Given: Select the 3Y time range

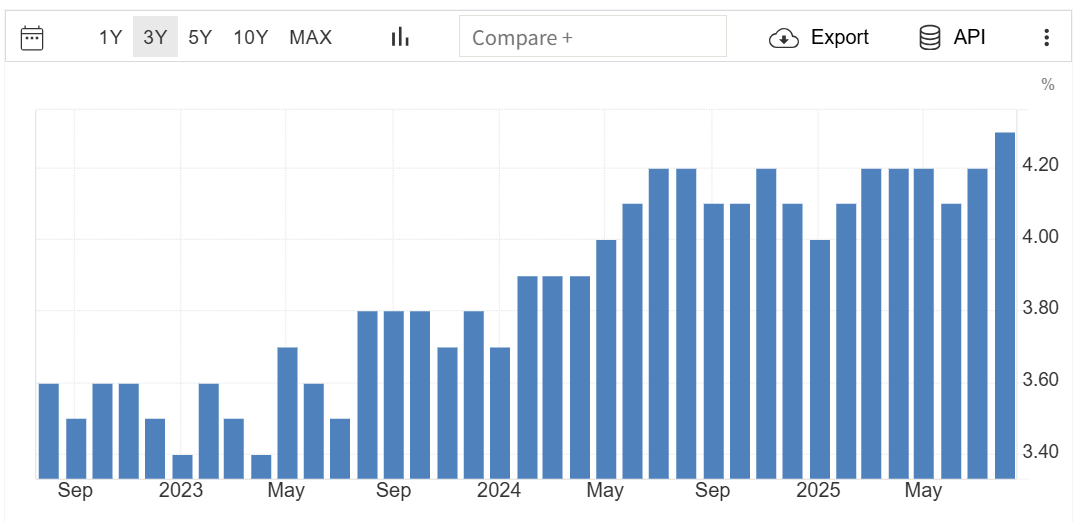Looking at the screenshot, I should click(155, 38).
